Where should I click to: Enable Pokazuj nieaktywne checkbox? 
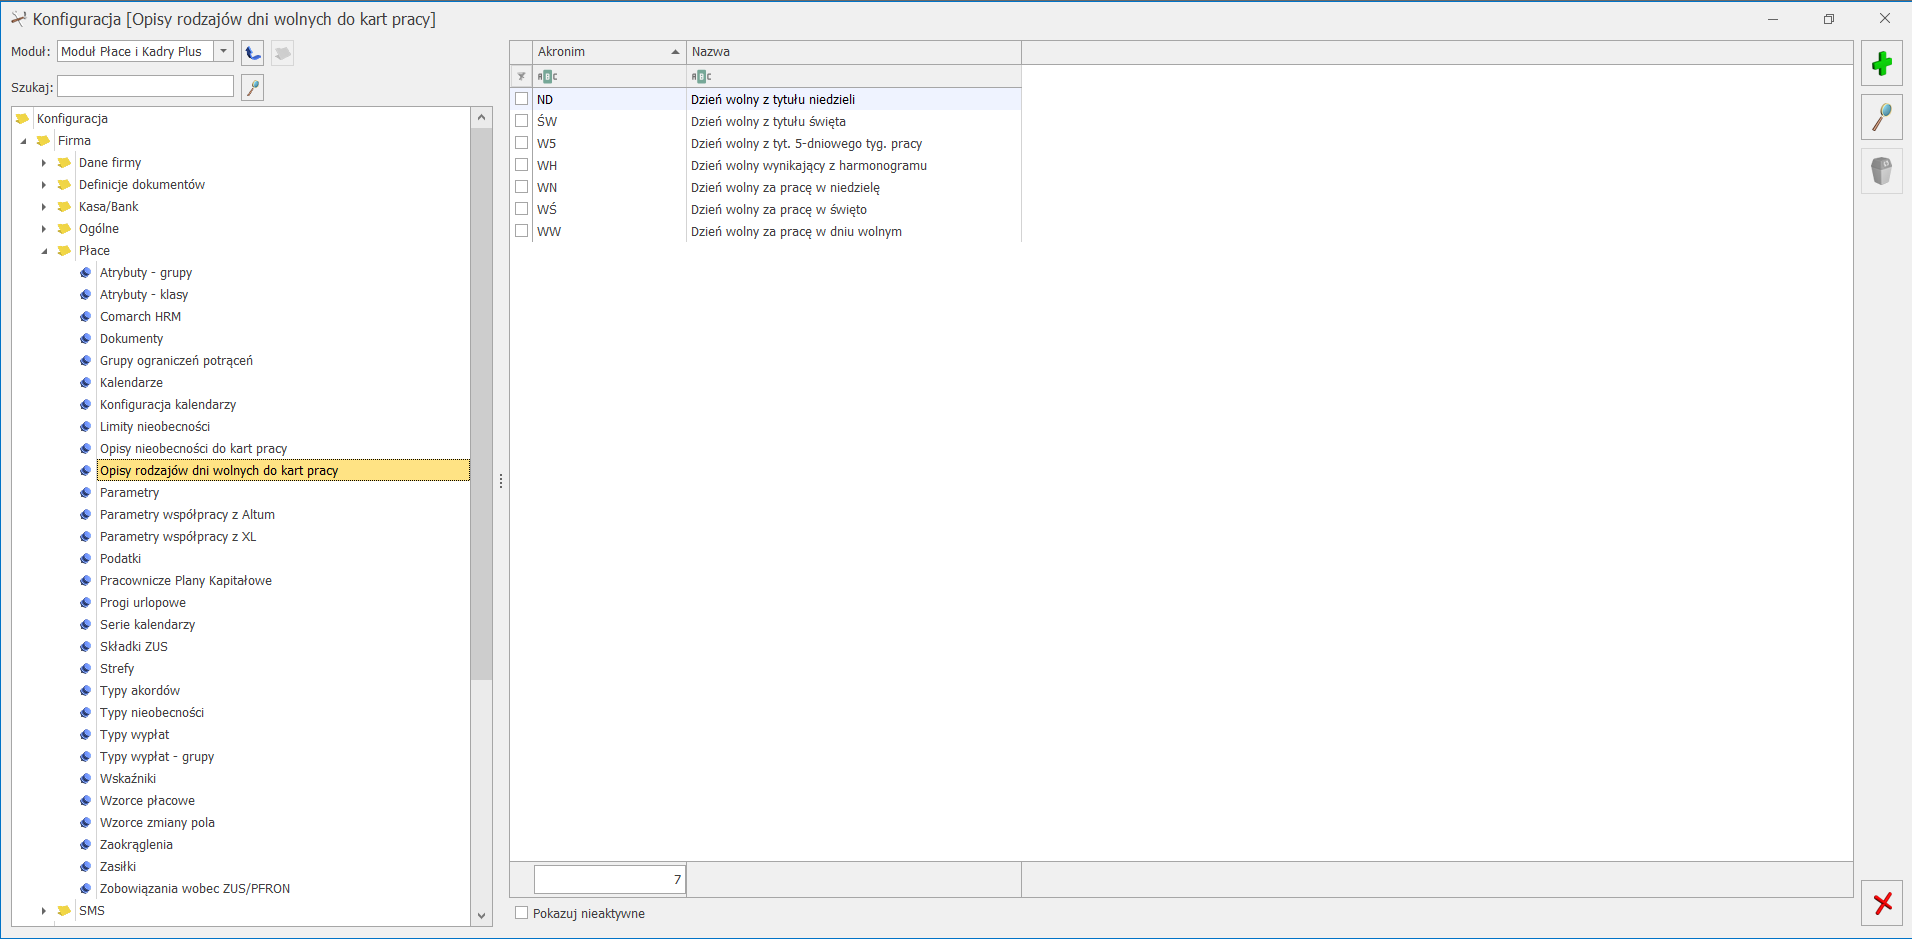click(521, 913)
